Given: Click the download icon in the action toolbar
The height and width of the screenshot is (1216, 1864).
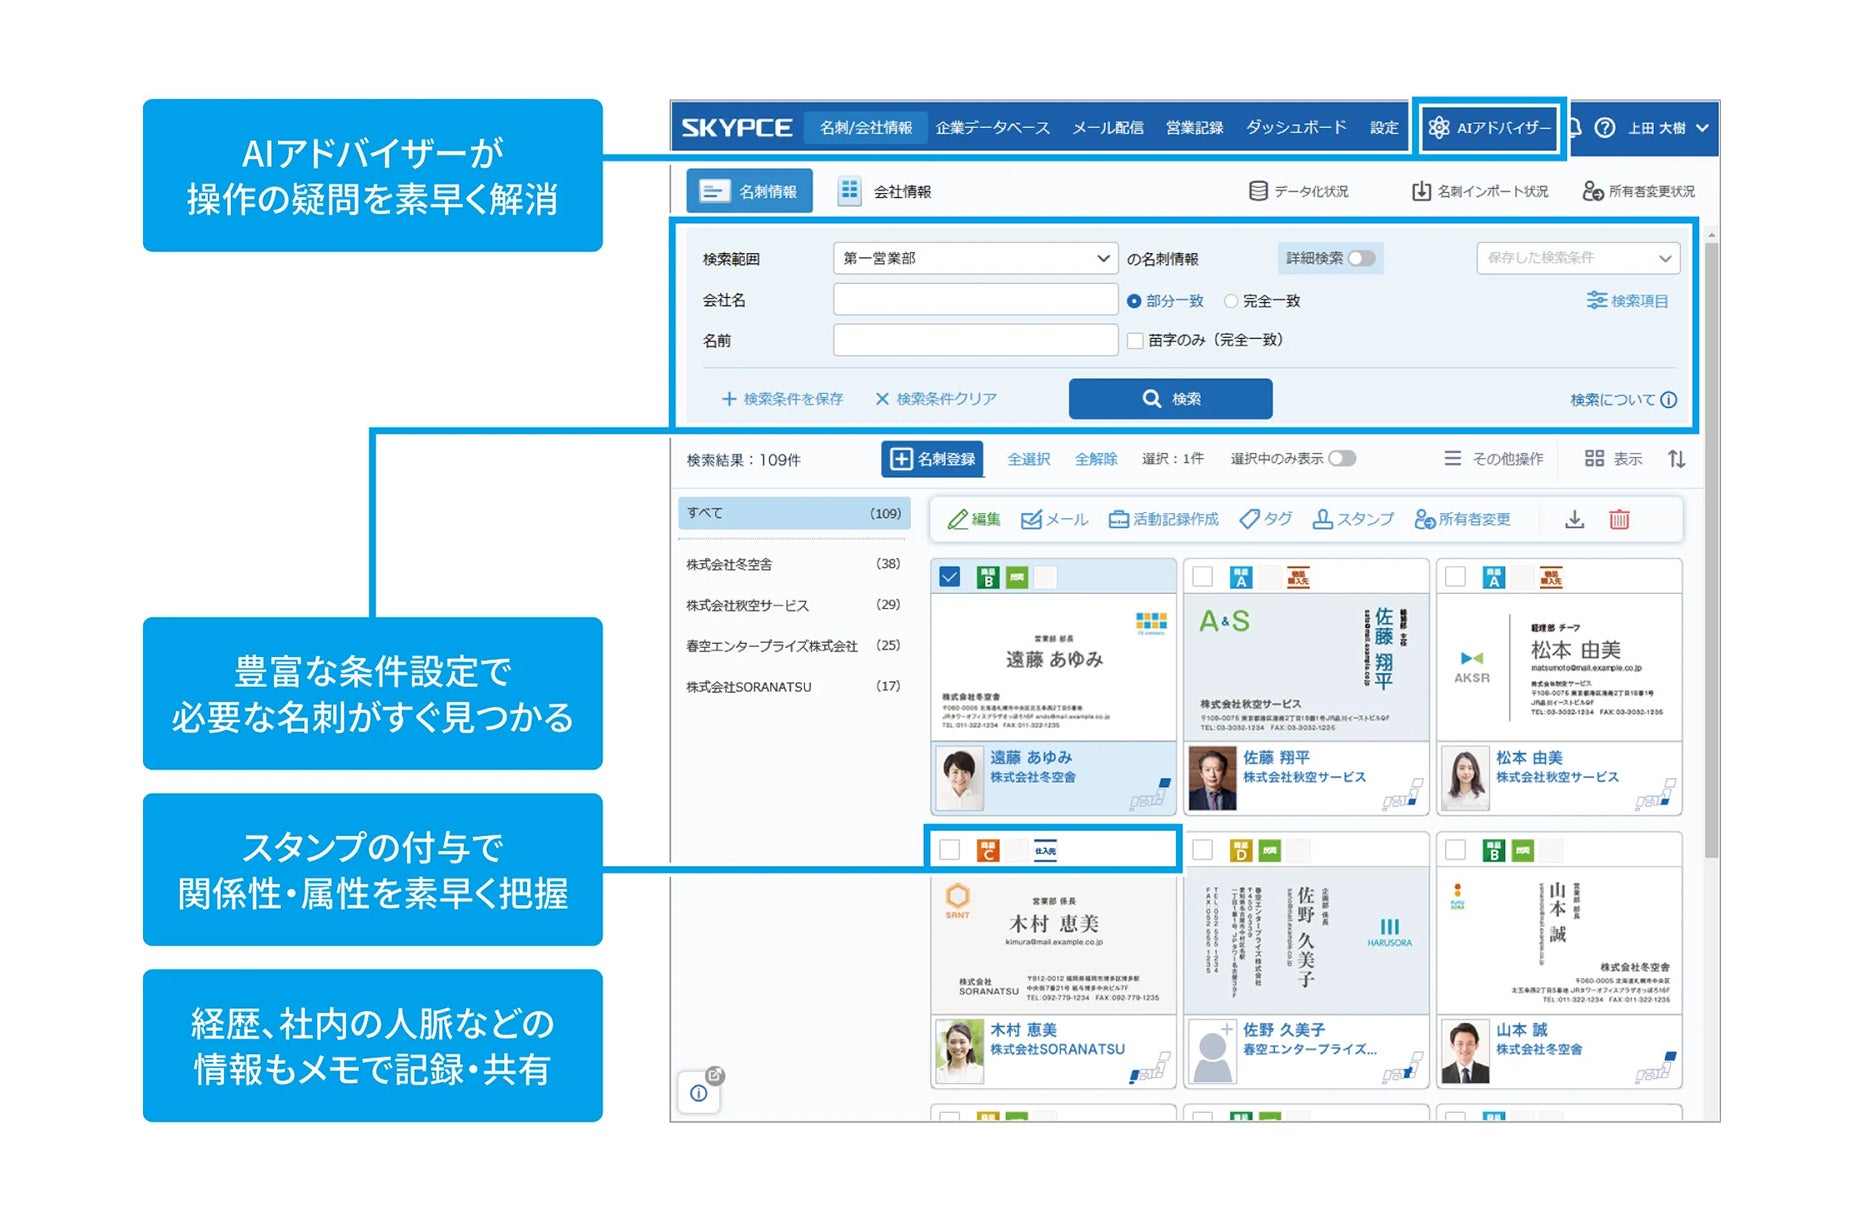Looking at the screenshot, I should point(1574,519).
